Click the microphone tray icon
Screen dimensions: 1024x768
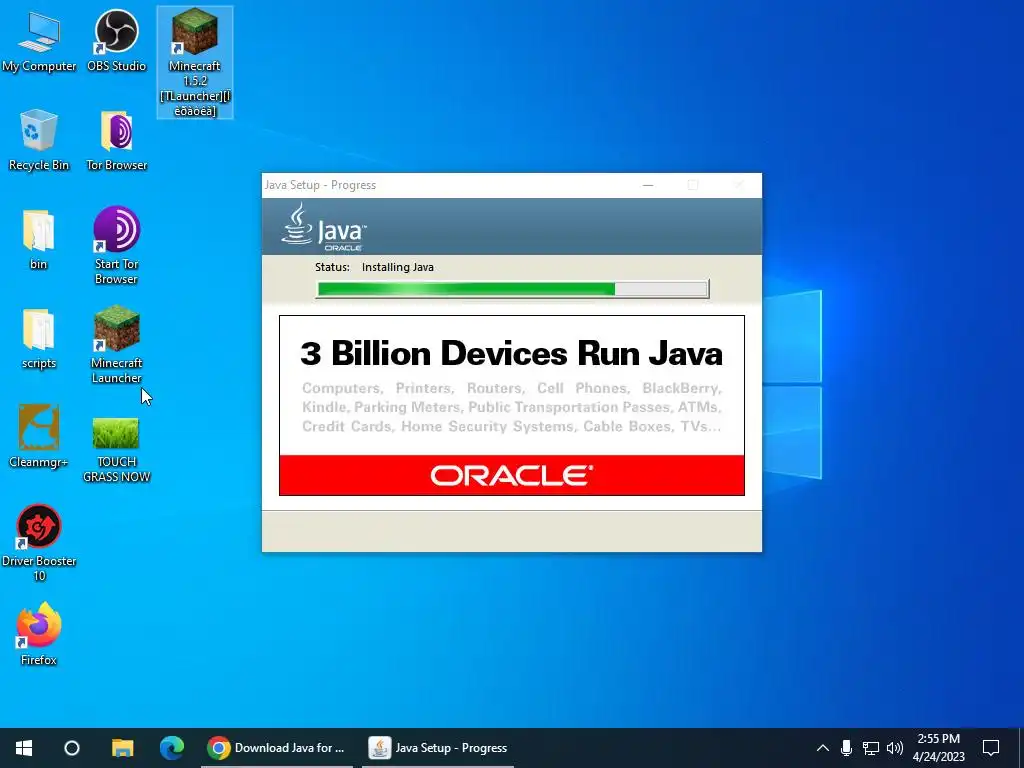846,748
